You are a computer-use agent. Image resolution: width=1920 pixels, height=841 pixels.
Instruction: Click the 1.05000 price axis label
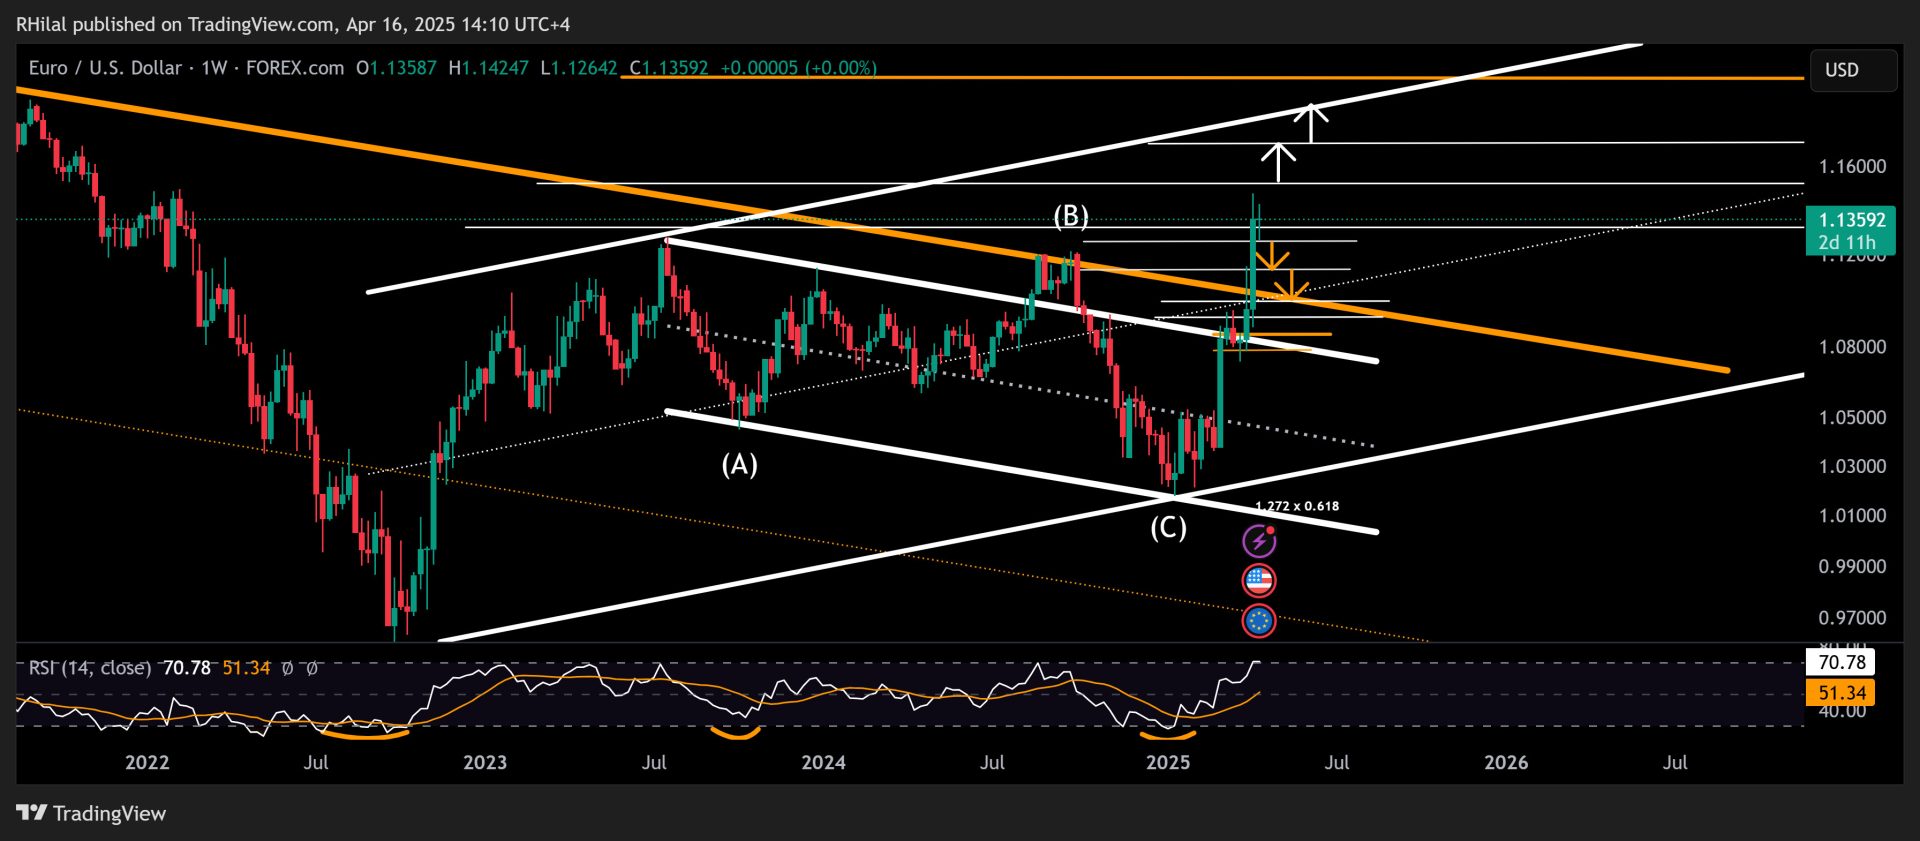1852,417
